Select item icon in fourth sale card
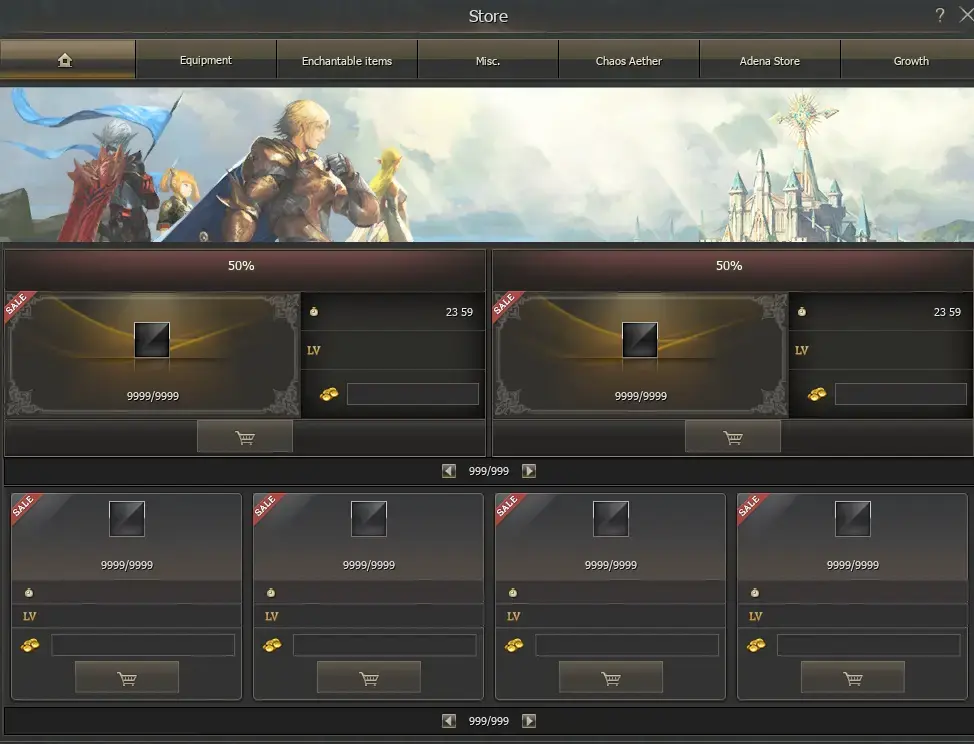This screenshot has height=744, width=974. point(853,519)
